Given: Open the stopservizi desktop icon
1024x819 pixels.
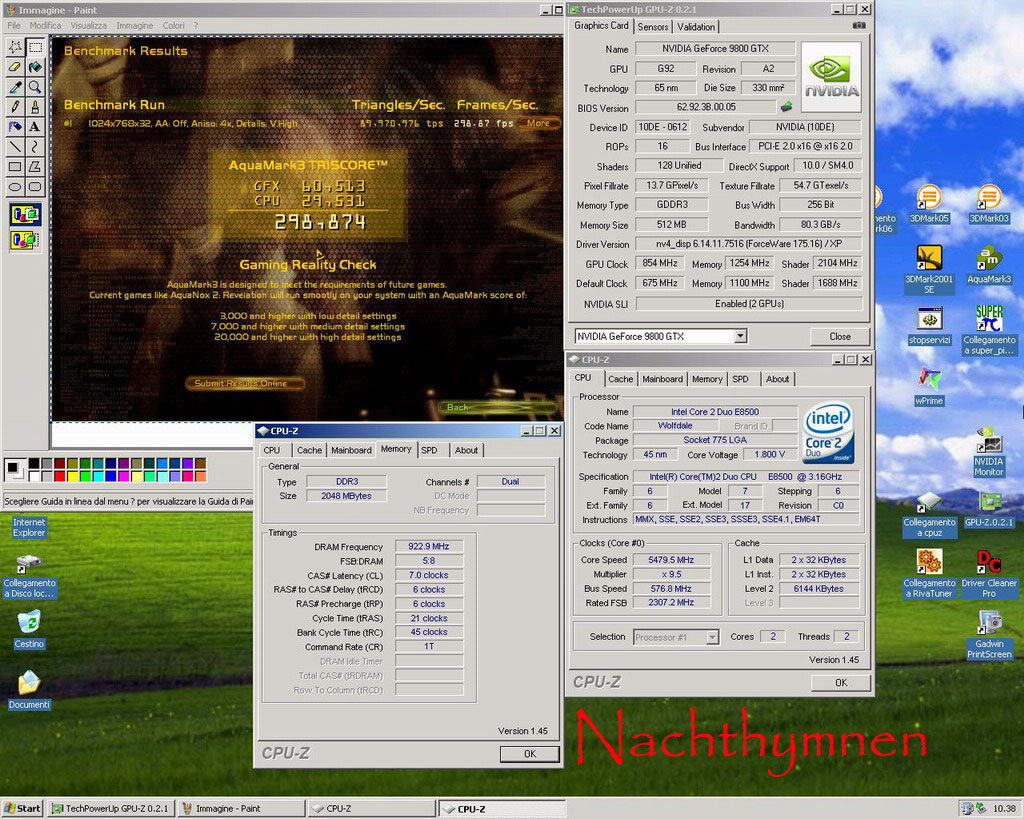Looking at the screenshot, I should click(929, 325).
